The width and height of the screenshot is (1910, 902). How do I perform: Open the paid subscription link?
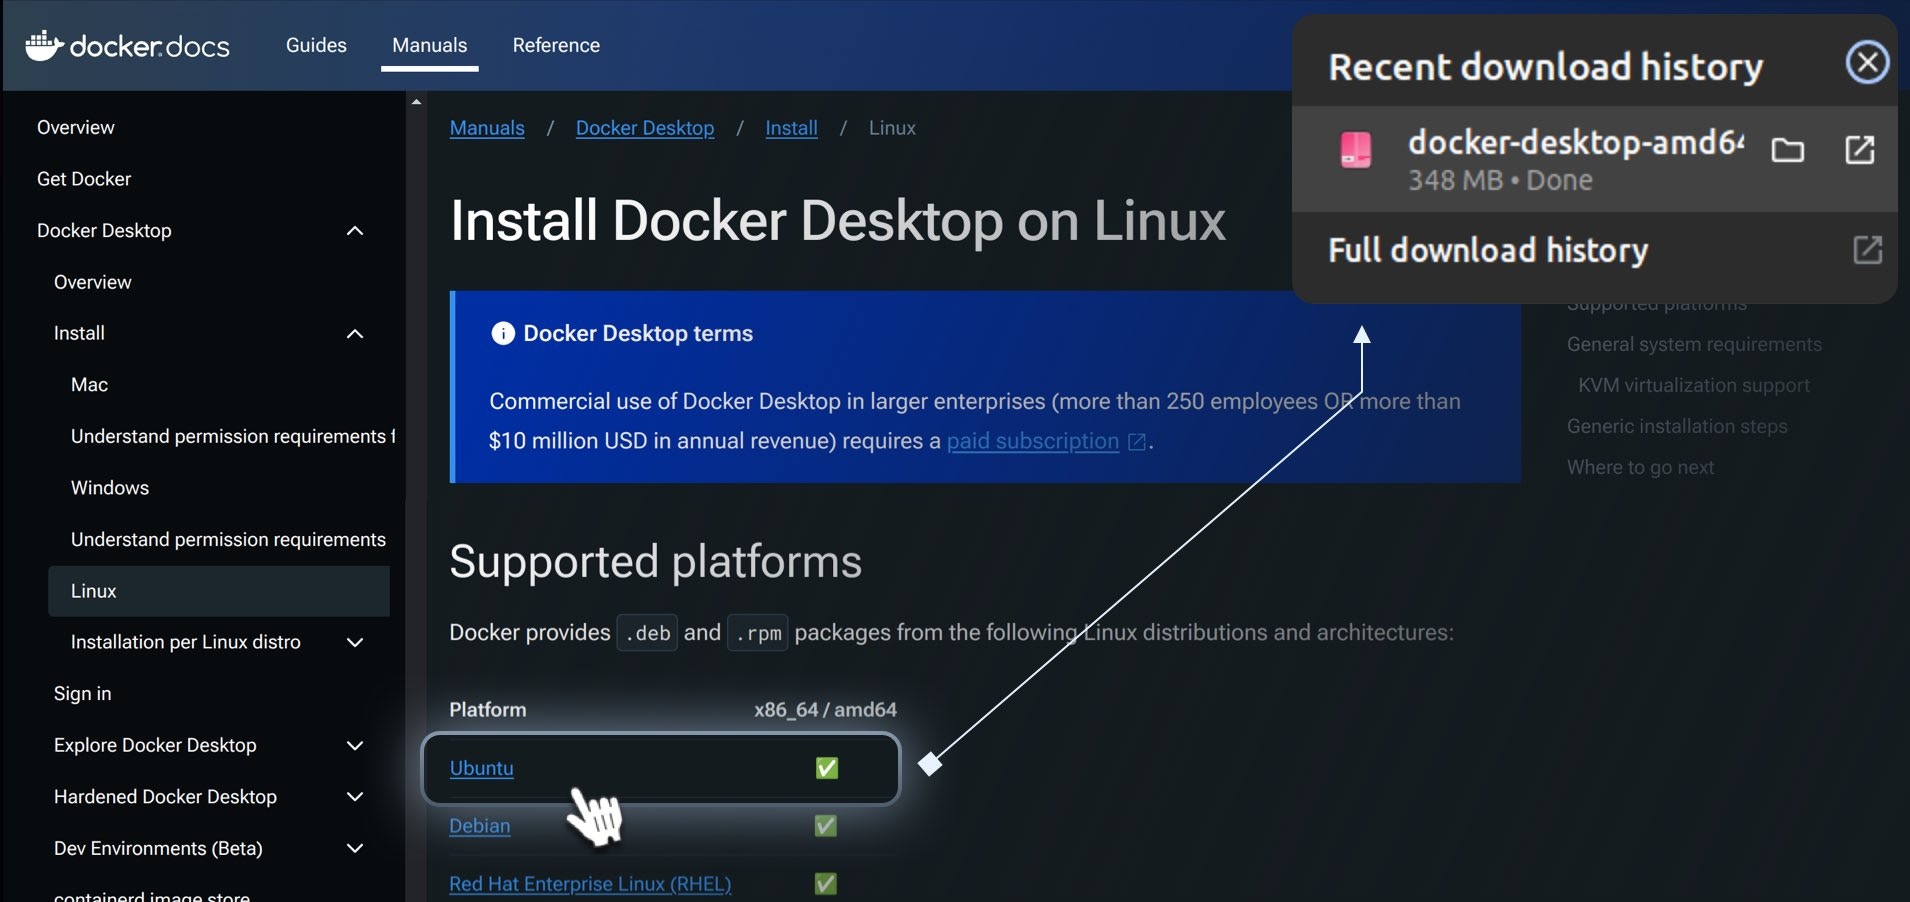point(1033,441)
